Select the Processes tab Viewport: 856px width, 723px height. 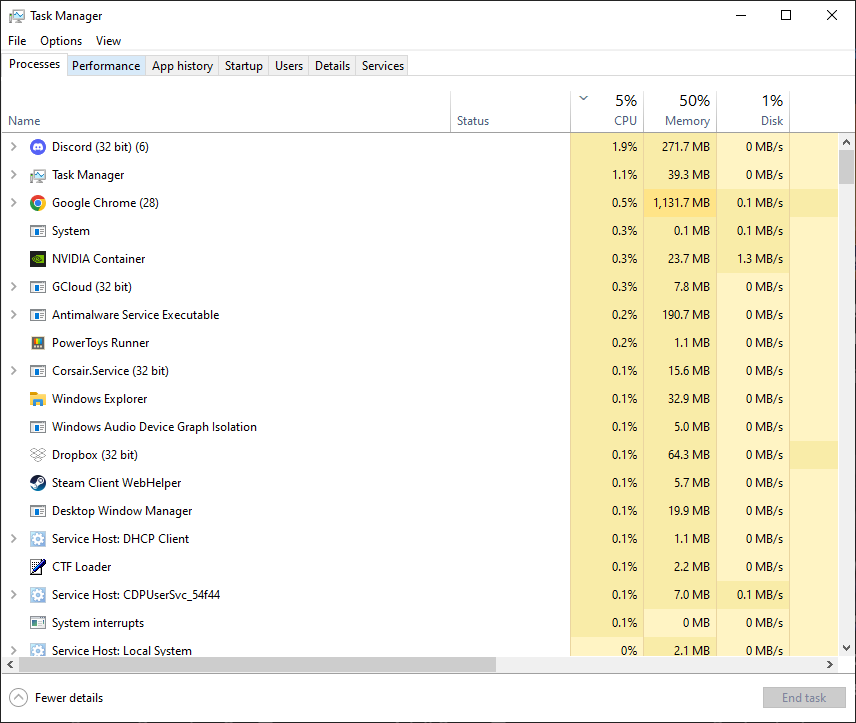[34, 64]
